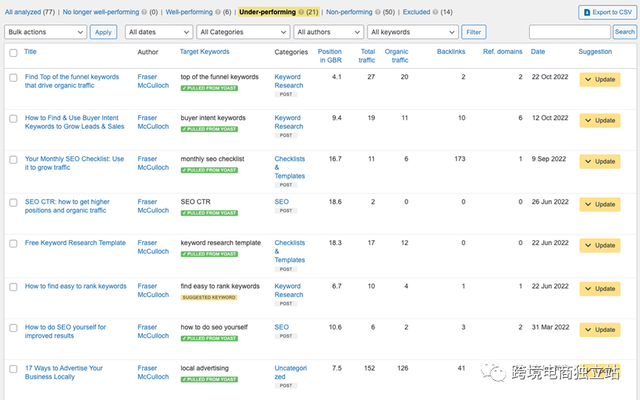Focus the search input field
Viewport: 640px width, 400px height.
click(x=569, y=32)
